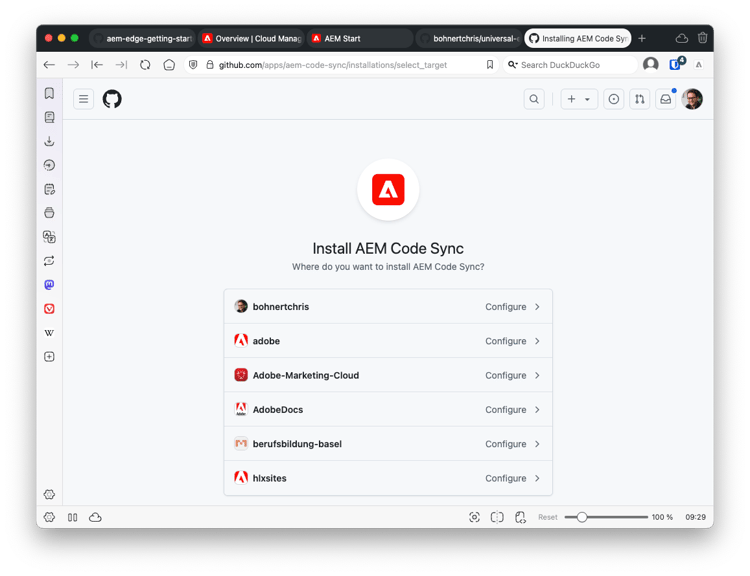Show site info via padlock icon
Viewport: 750px width, 576px height.
pos(210,65)
